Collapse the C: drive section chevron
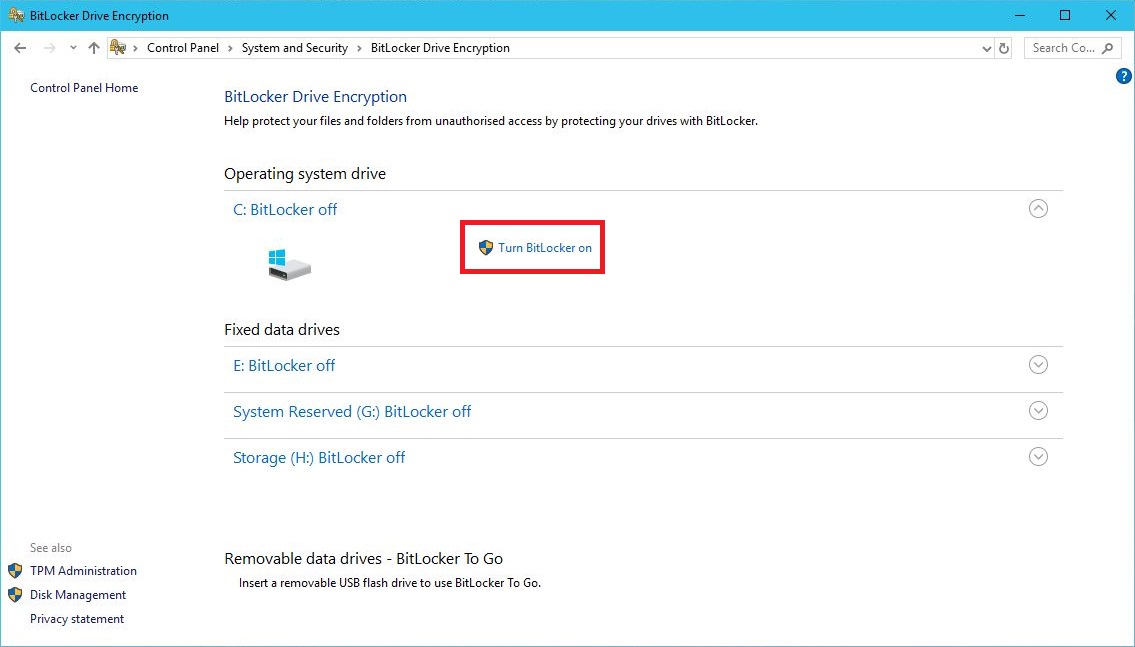The image size is (1135, 647). pyautogui.click(x=1038, y=209)
